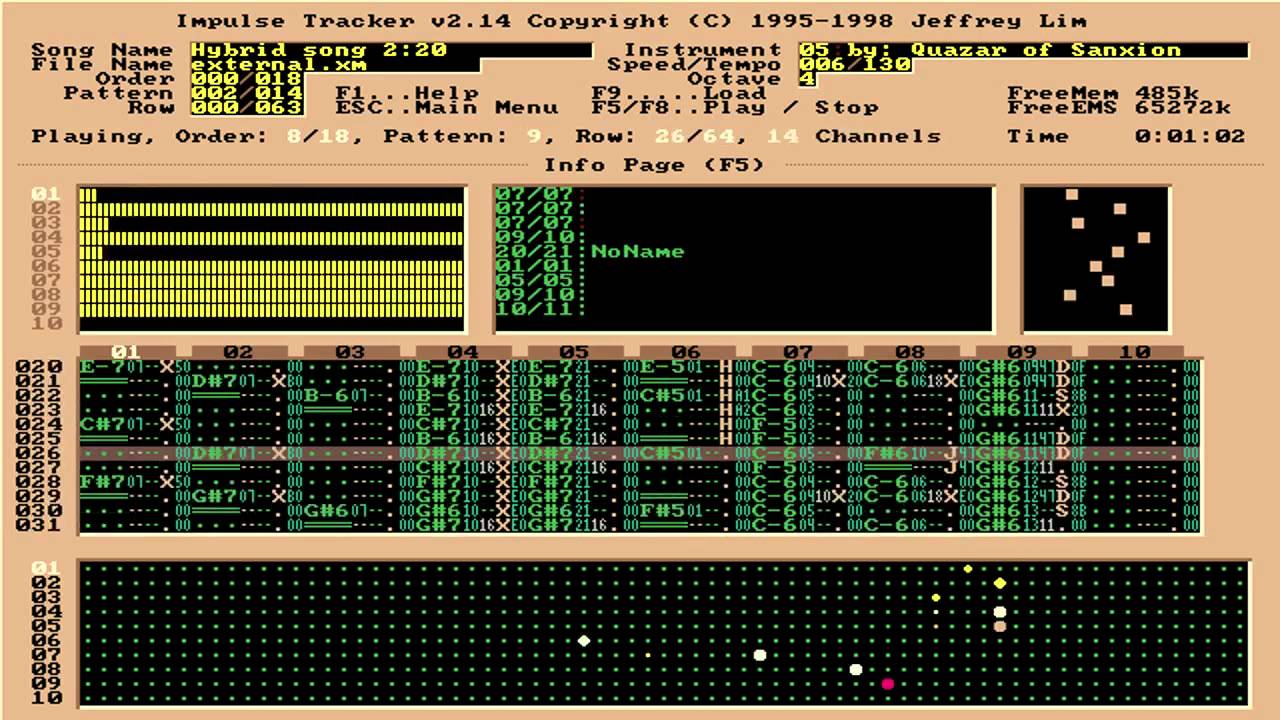Click note "F#7" in row 028, channel 01

click(x=103, y=482)
